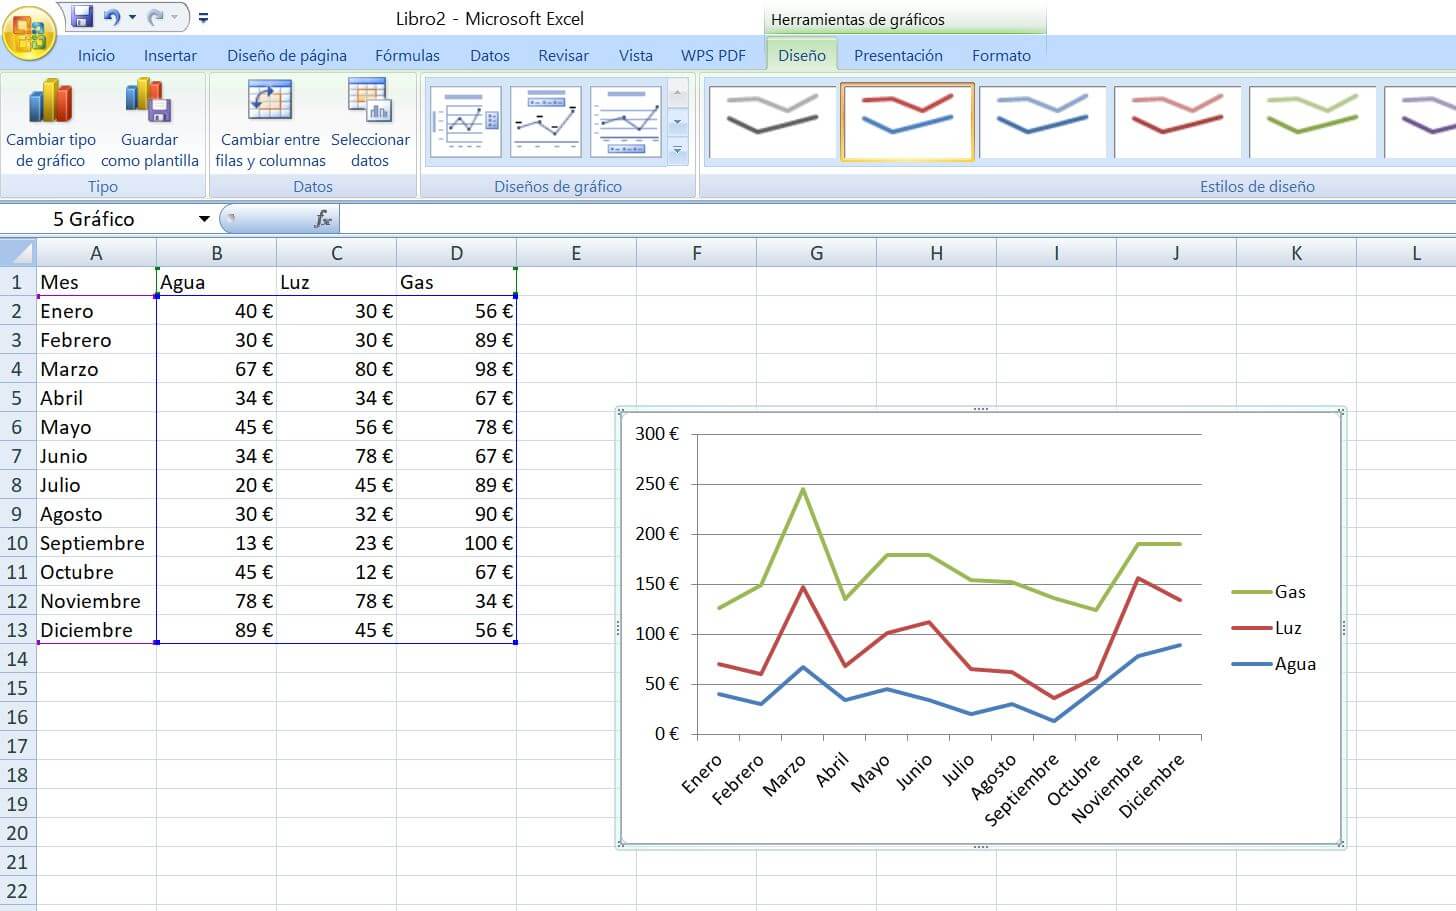Click the Office button
Screen dimensions: 1456x911
coord(30,33)
